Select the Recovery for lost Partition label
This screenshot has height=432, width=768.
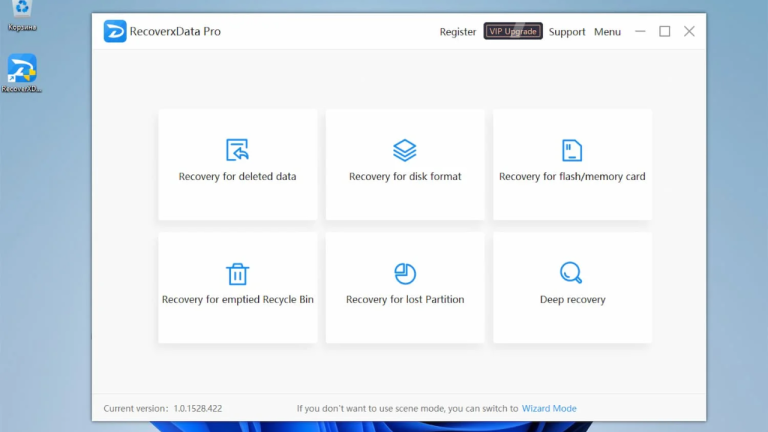[405, 299]
